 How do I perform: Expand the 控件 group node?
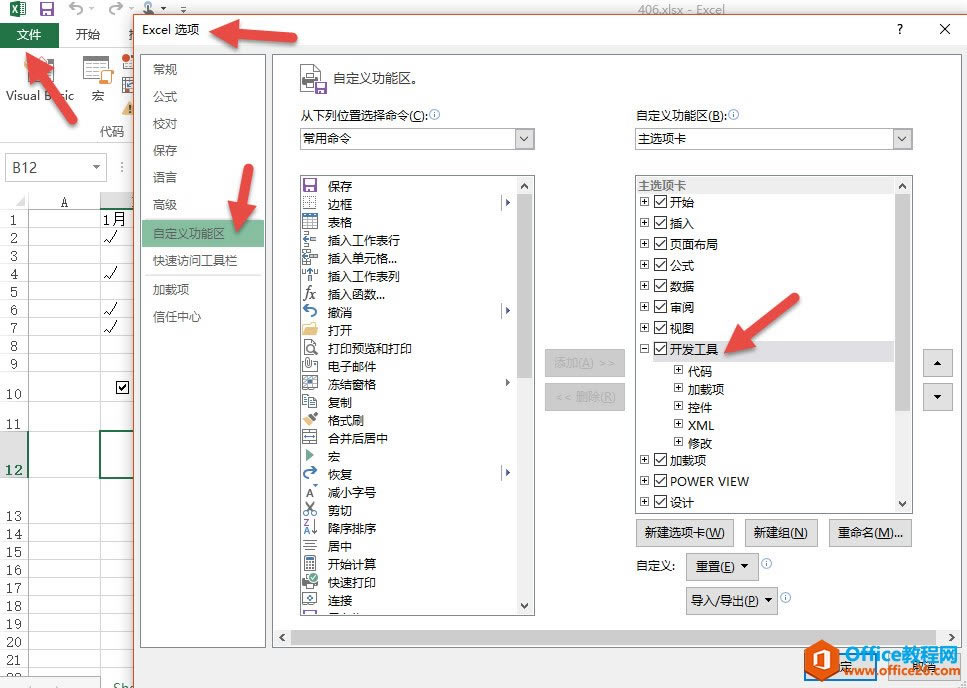678,406
